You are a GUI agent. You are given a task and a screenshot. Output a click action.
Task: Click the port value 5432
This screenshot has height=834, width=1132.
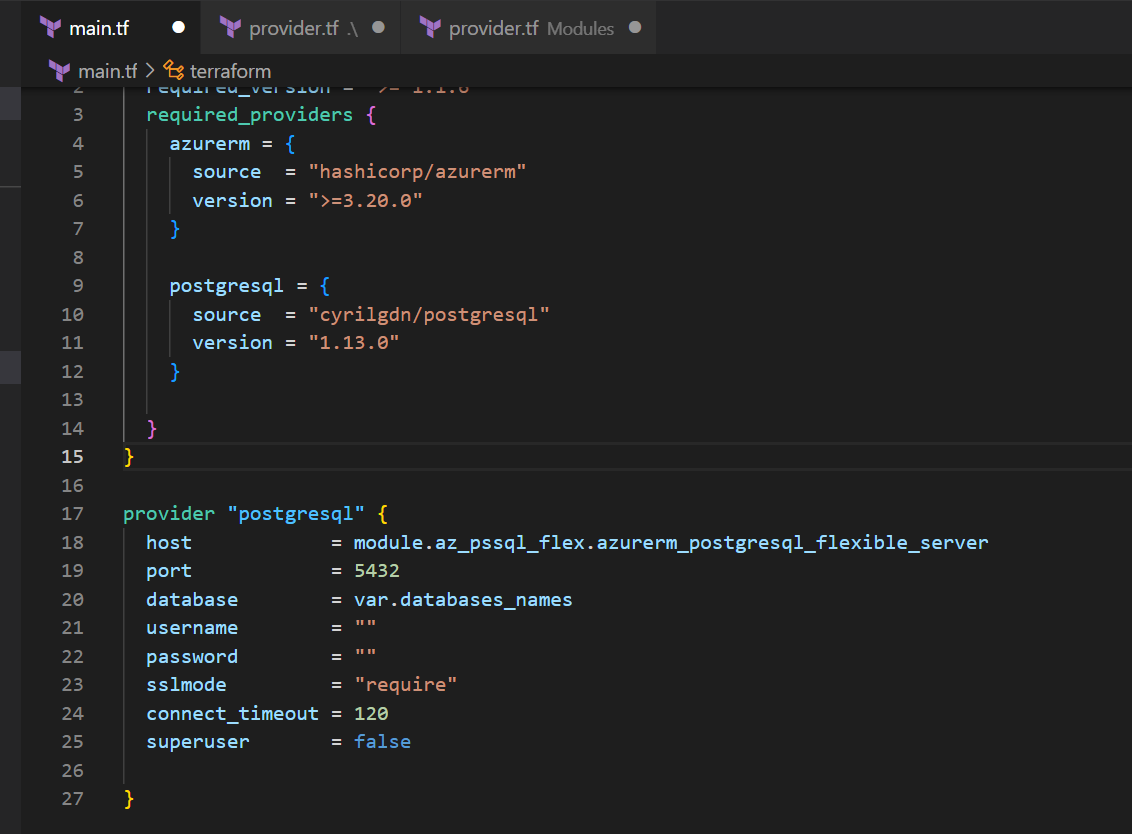[x=376, y=571]
